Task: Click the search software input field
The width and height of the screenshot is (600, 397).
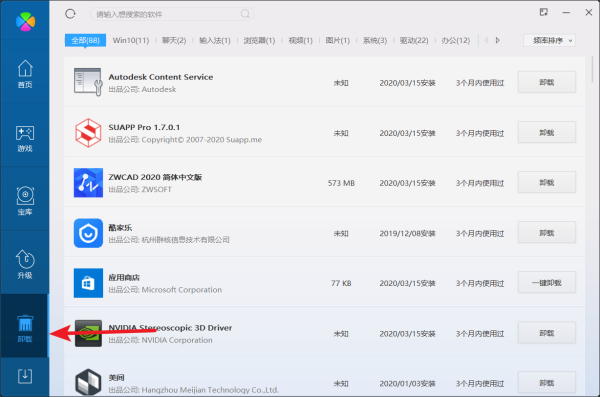Action: (x=172, y=14)
